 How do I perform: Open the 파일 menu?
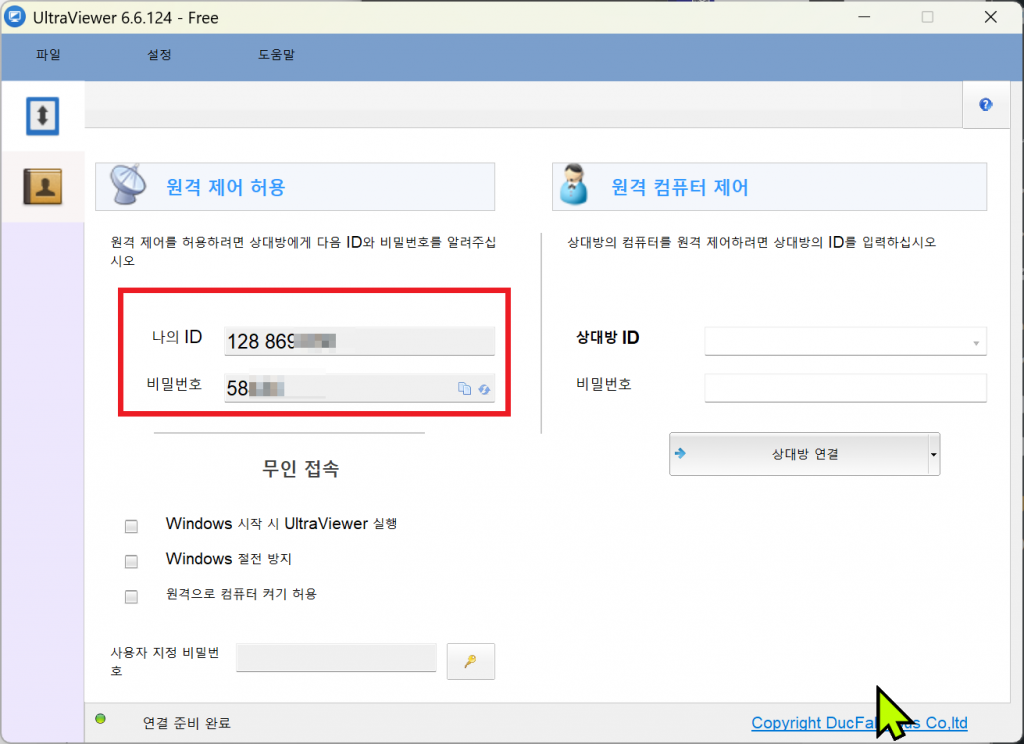(48, 55)
